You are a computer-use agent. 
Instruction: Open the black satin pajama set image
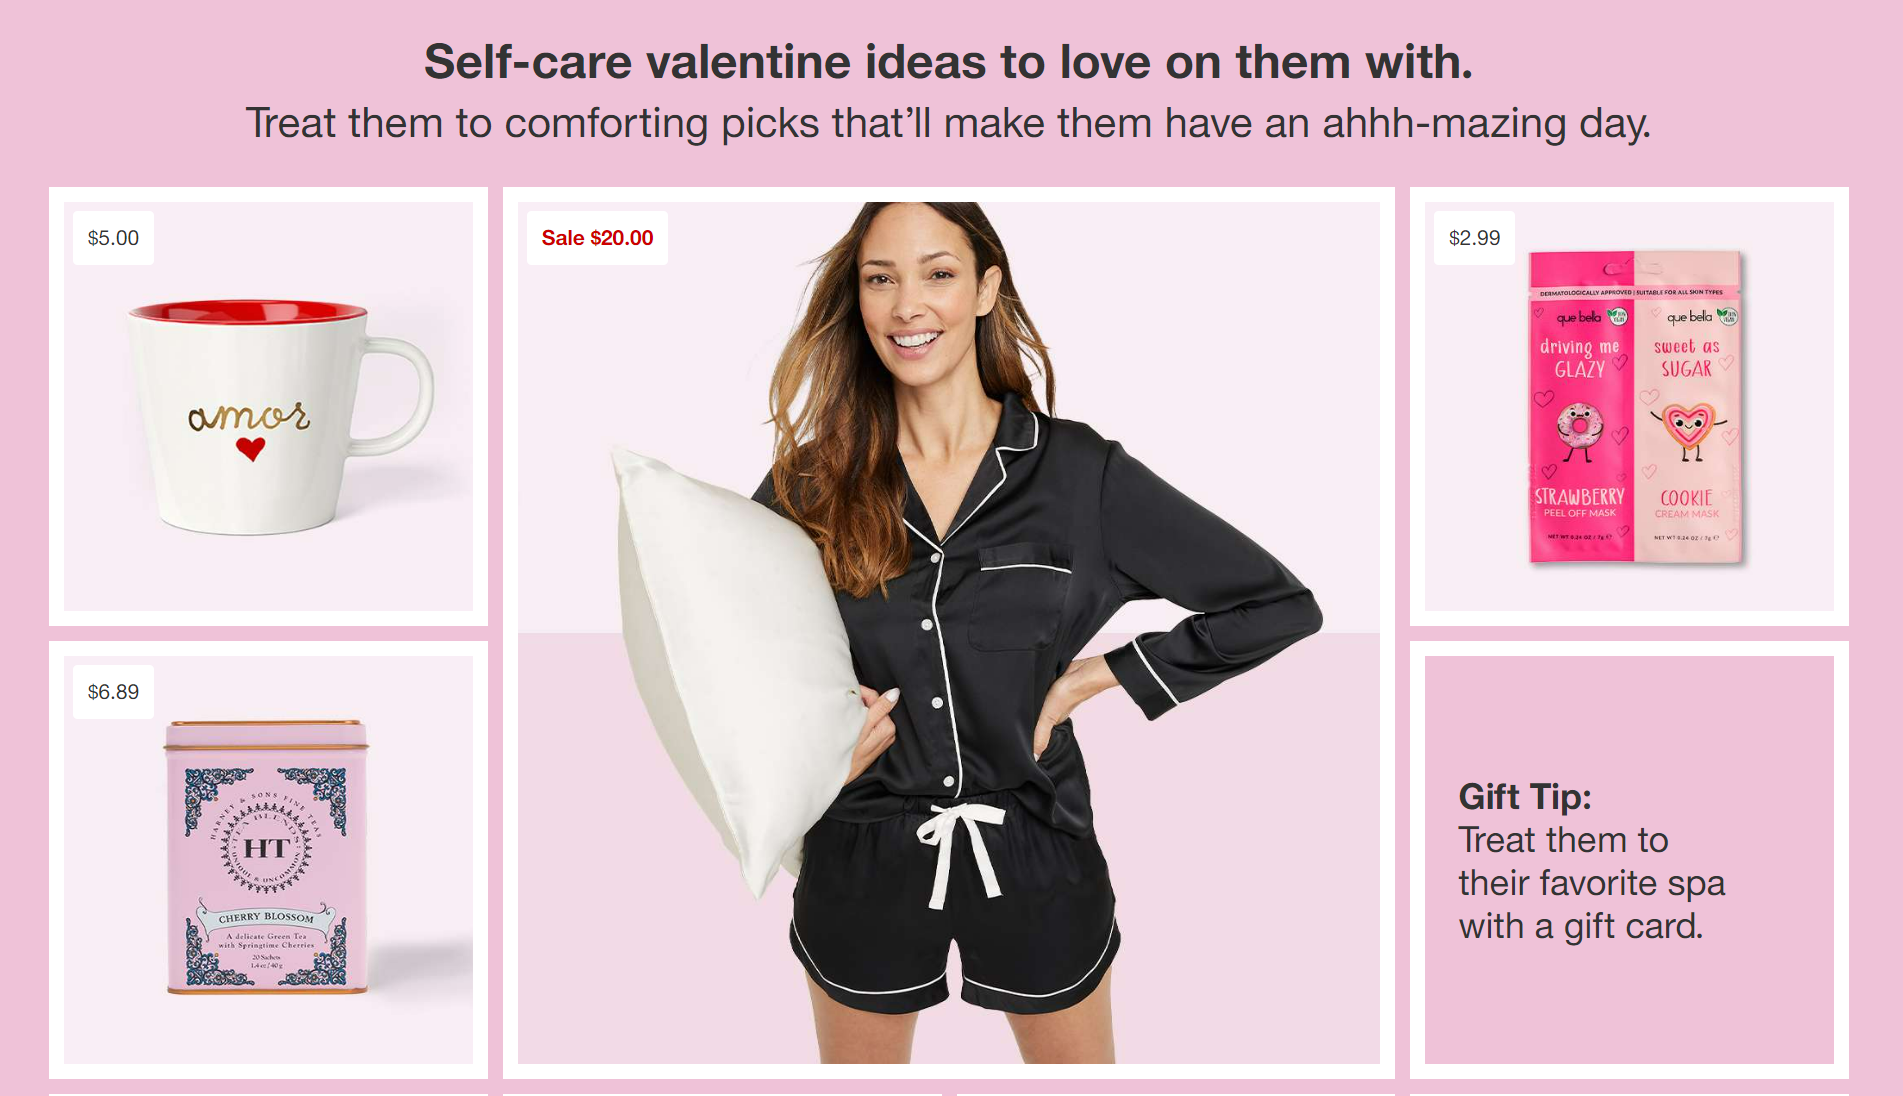tap(949, 633)
